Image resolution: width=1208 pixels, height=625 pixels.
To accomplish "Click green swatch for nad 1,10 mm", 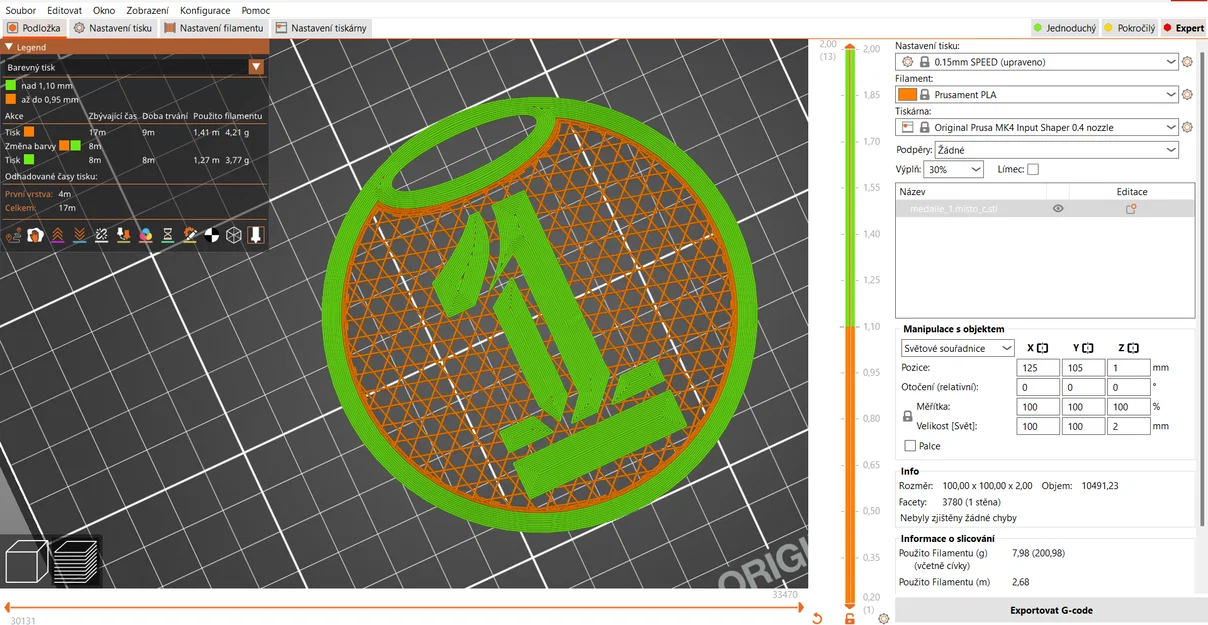I will pos(11,86).
